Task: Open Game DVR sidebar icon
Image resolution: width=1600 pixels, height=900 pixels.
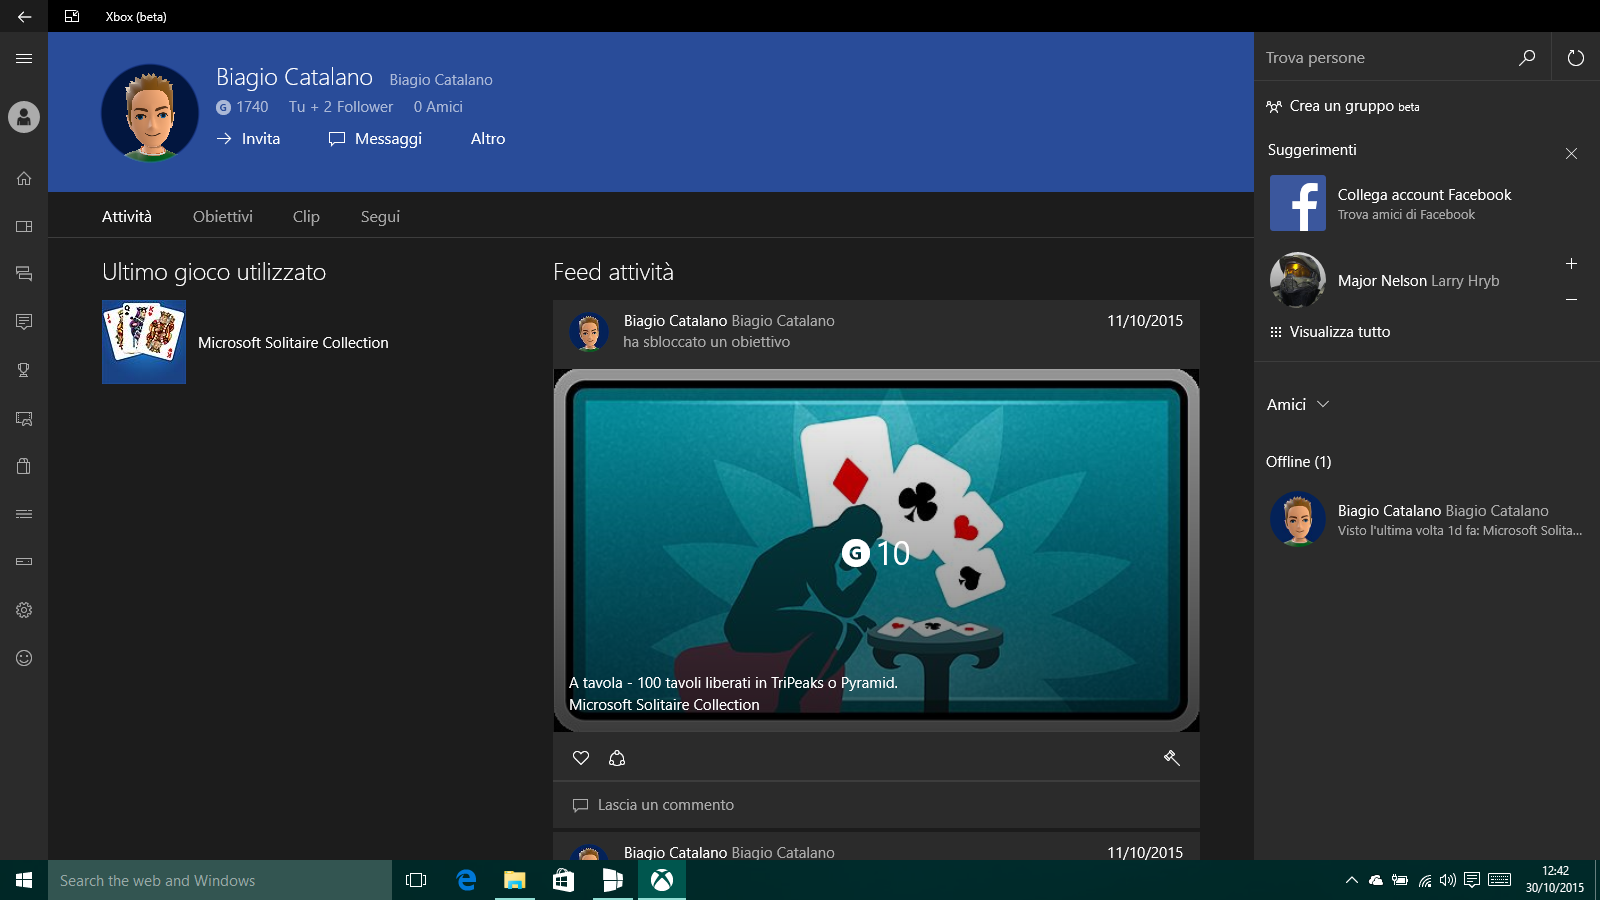Action: (24, 418)
